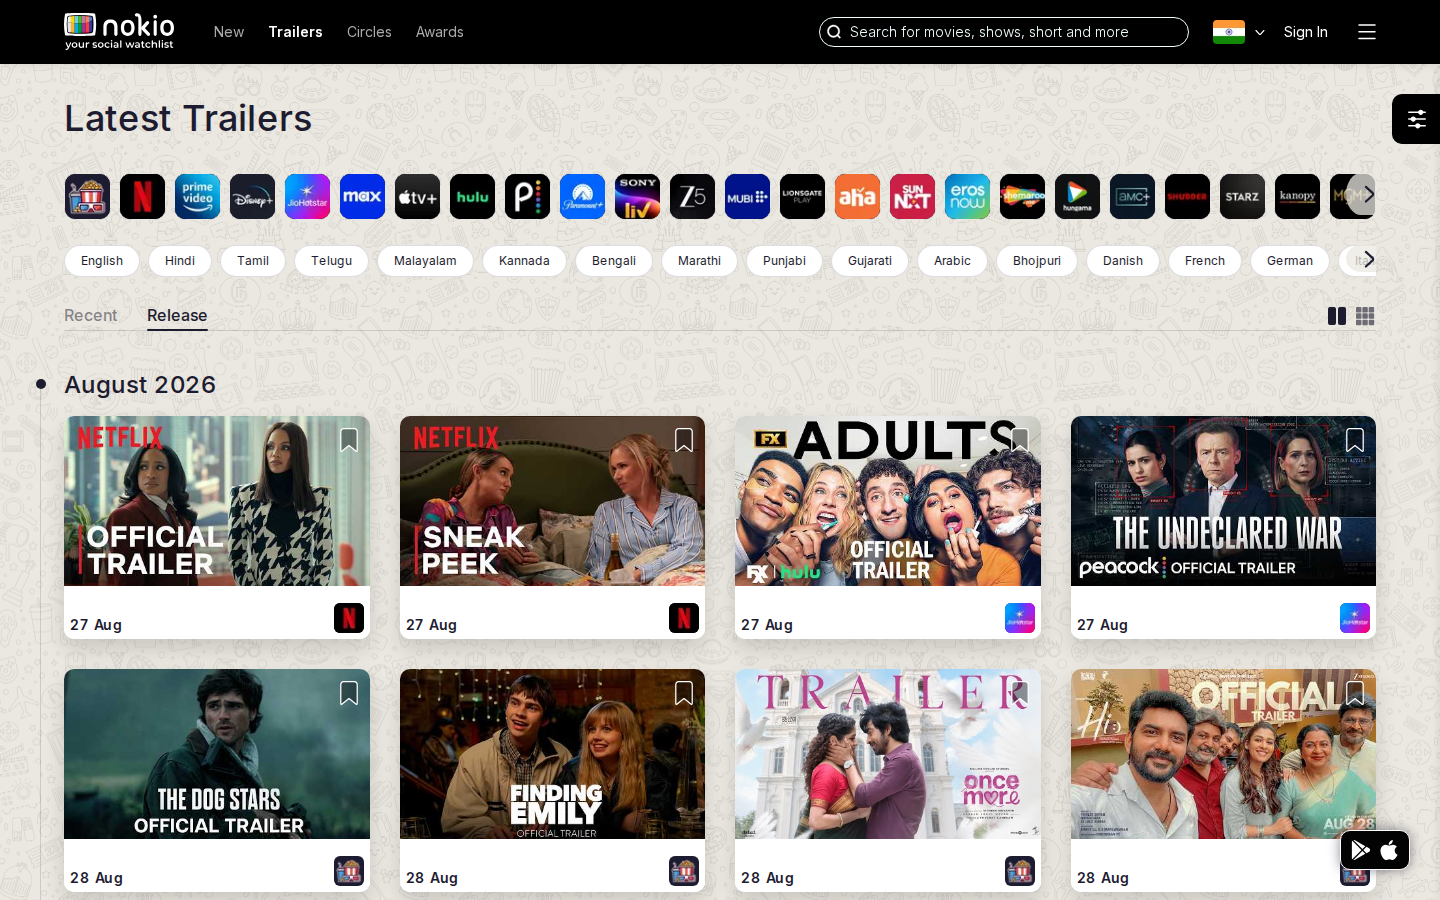Go to Trailers in navigation

point(295,32)
